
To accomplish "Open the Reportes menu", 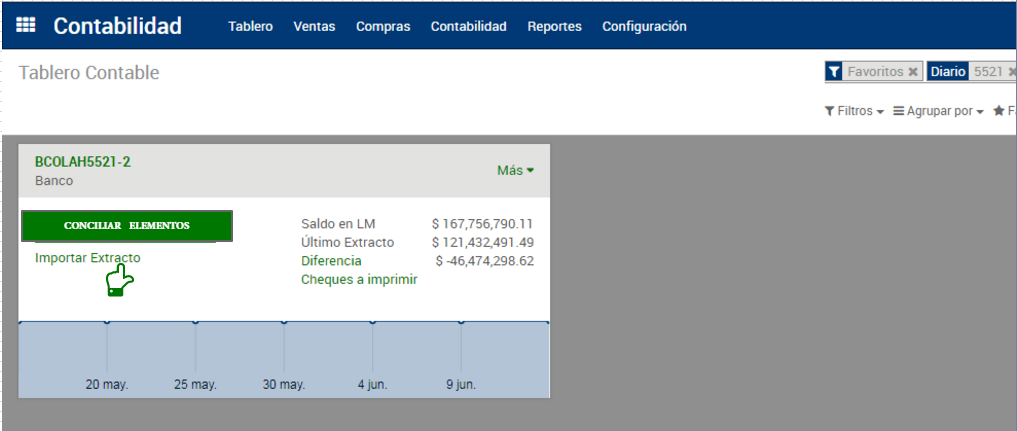I will [554, 27].
